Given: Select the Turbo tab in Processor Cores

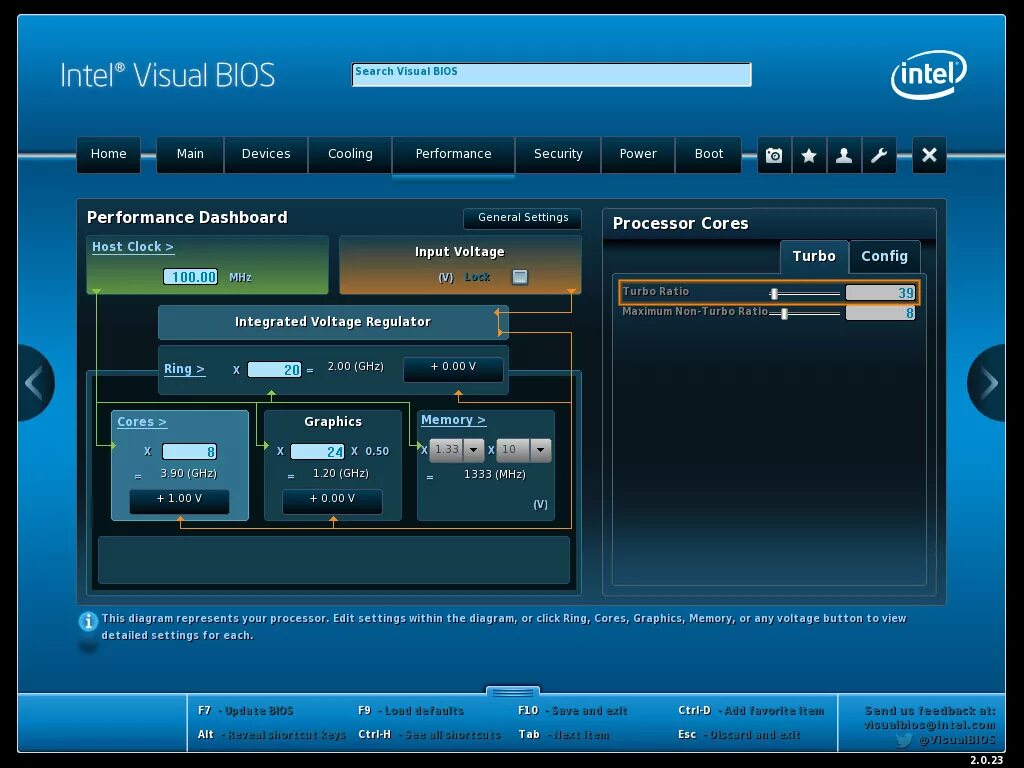Looking at the screenshot, I should tap(814, 256).
